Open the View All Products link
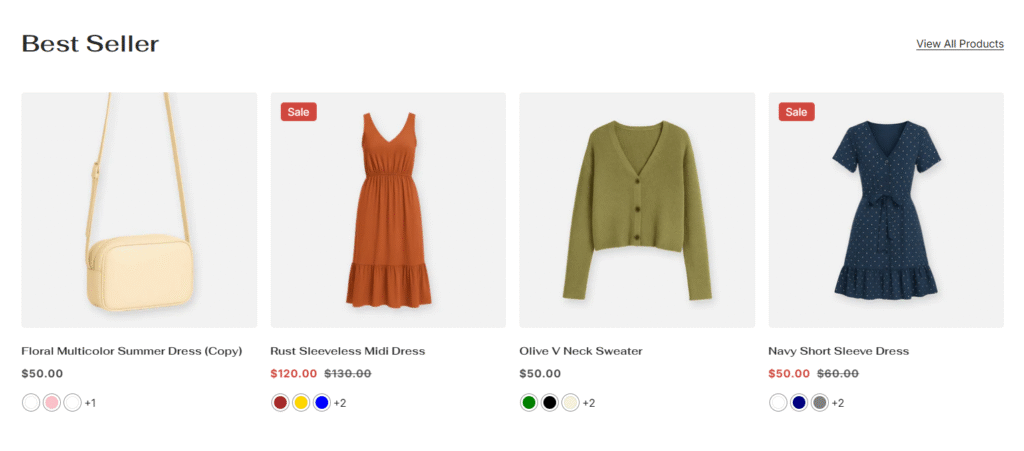1024x451 pixels. pyautogui.click(x=959, y=44)
